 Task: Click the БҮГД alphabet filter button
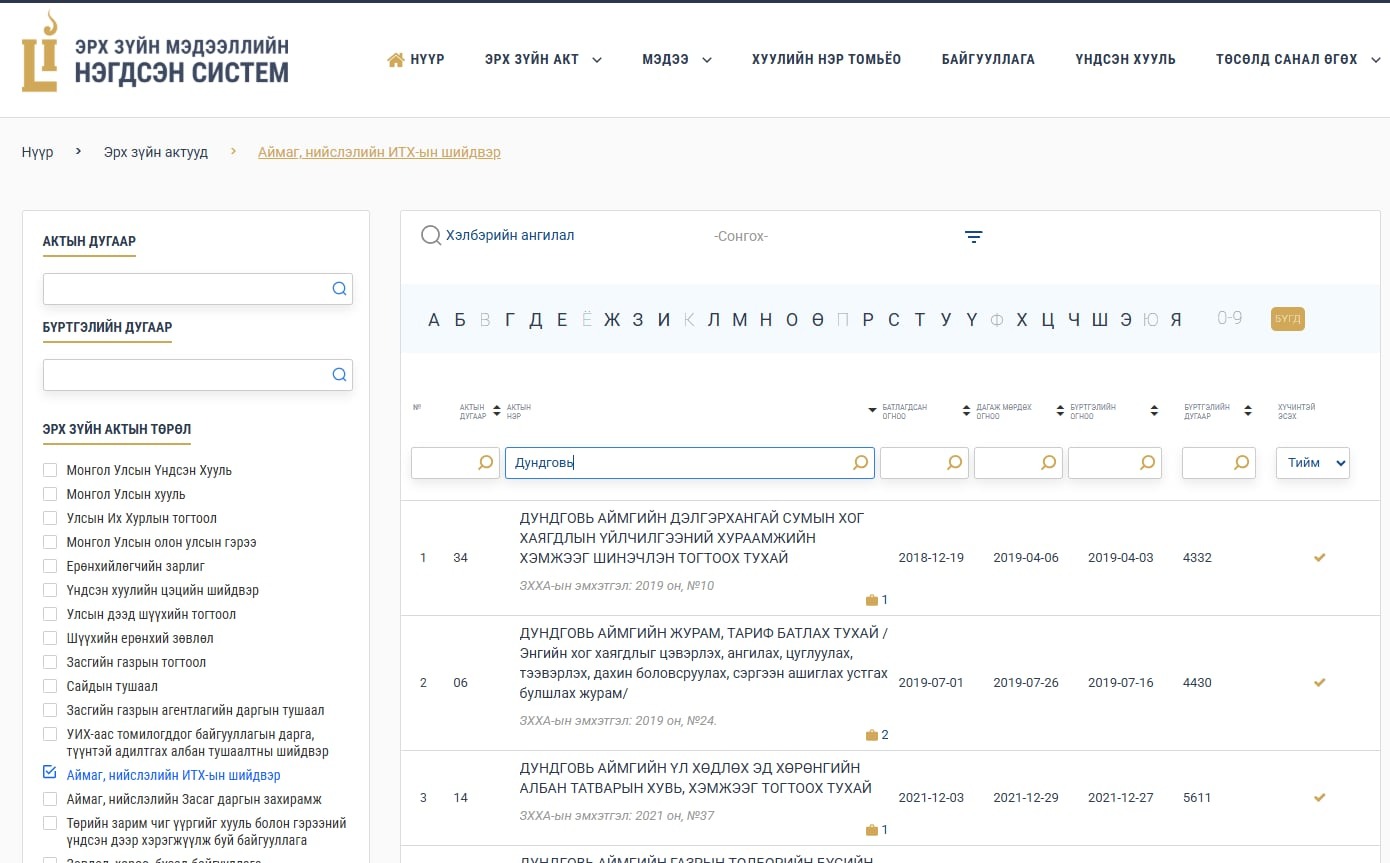click(x=1287, y=319)
